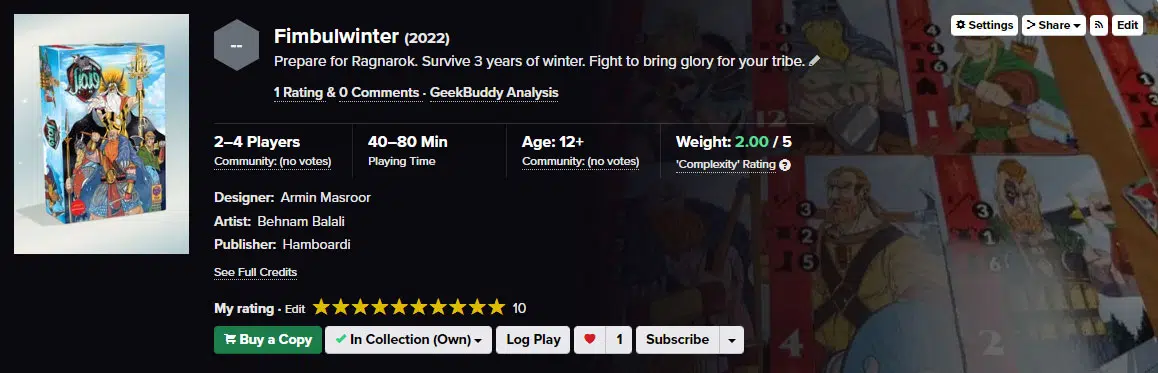The image size is (1158, 373).
Task: Click the Subscribe button
Action: tap(677, 340)
